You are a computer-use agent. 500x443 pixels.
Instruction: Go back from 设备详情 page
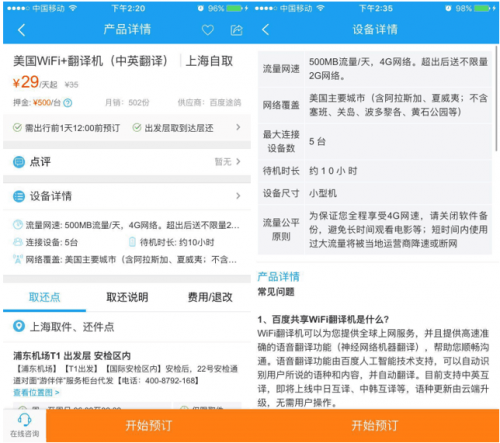coord(265,30)
